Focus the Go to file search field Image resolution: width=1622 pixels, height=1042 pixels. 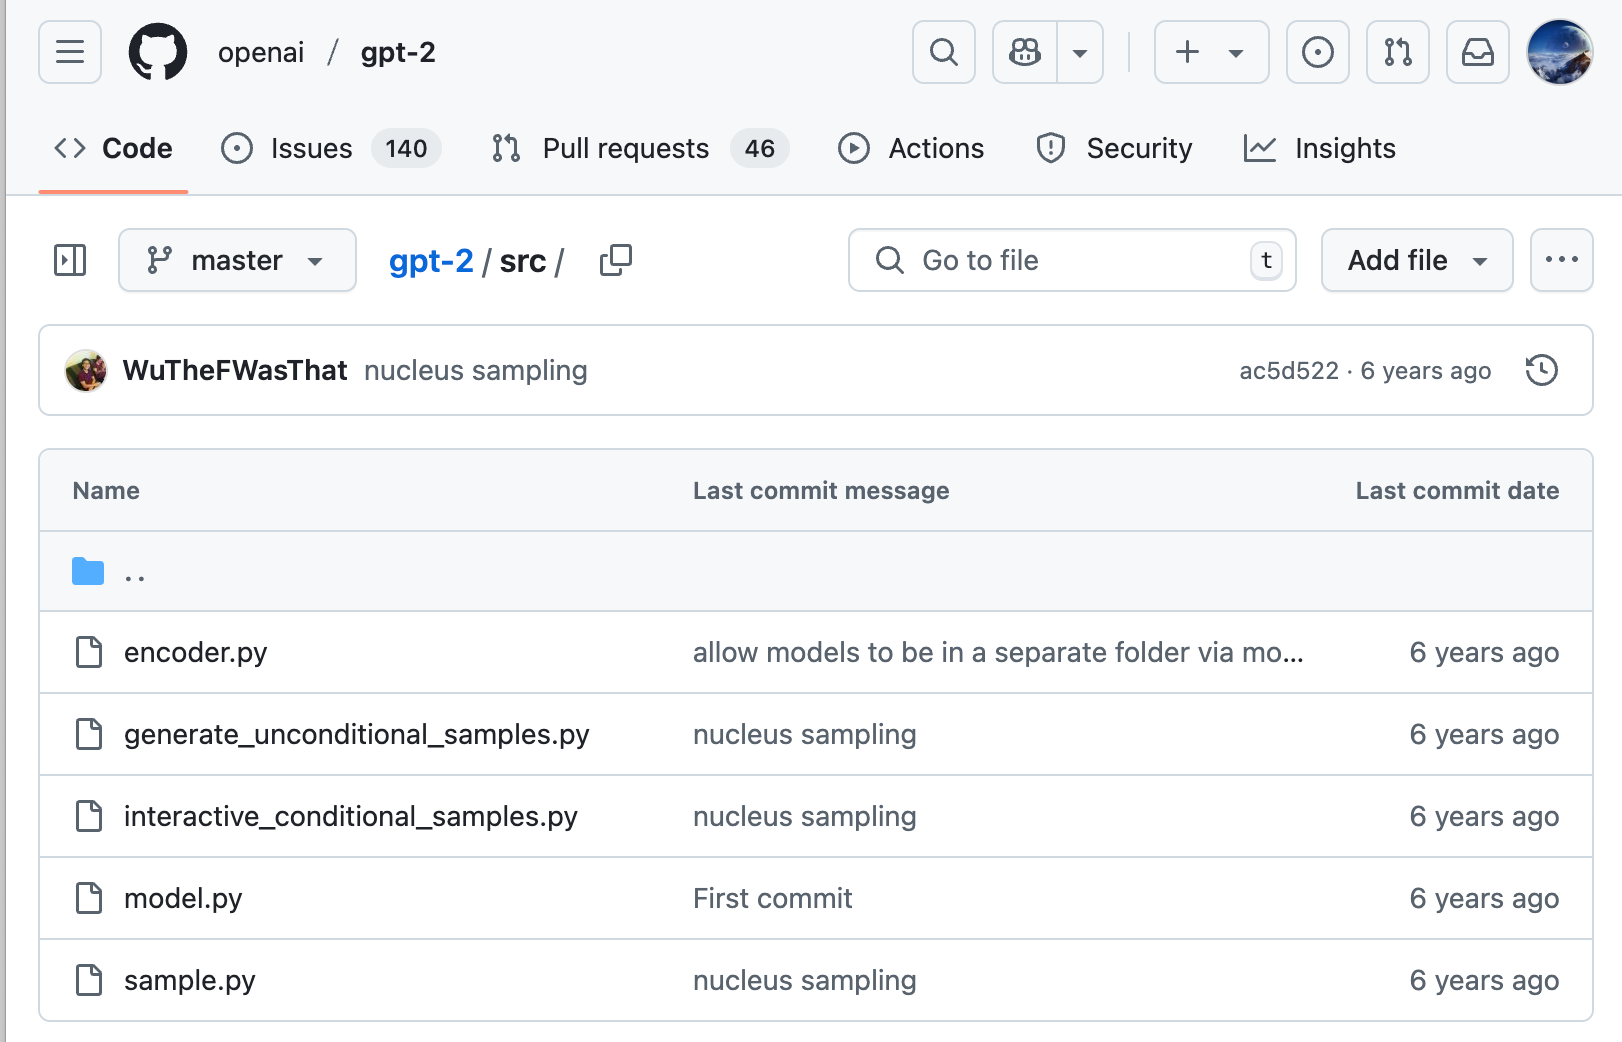click(1072, 260)
